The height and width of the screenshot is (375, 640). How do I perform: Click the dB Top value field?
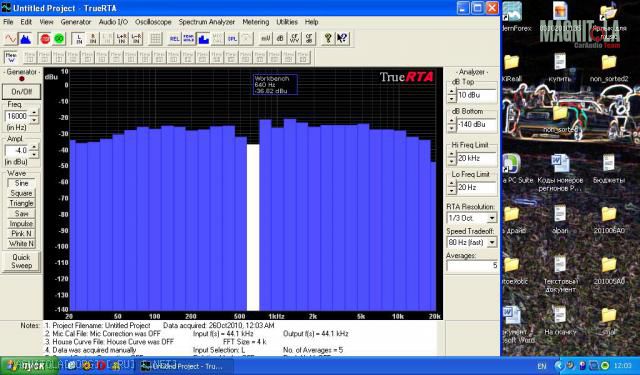click(x=477, y=95)
